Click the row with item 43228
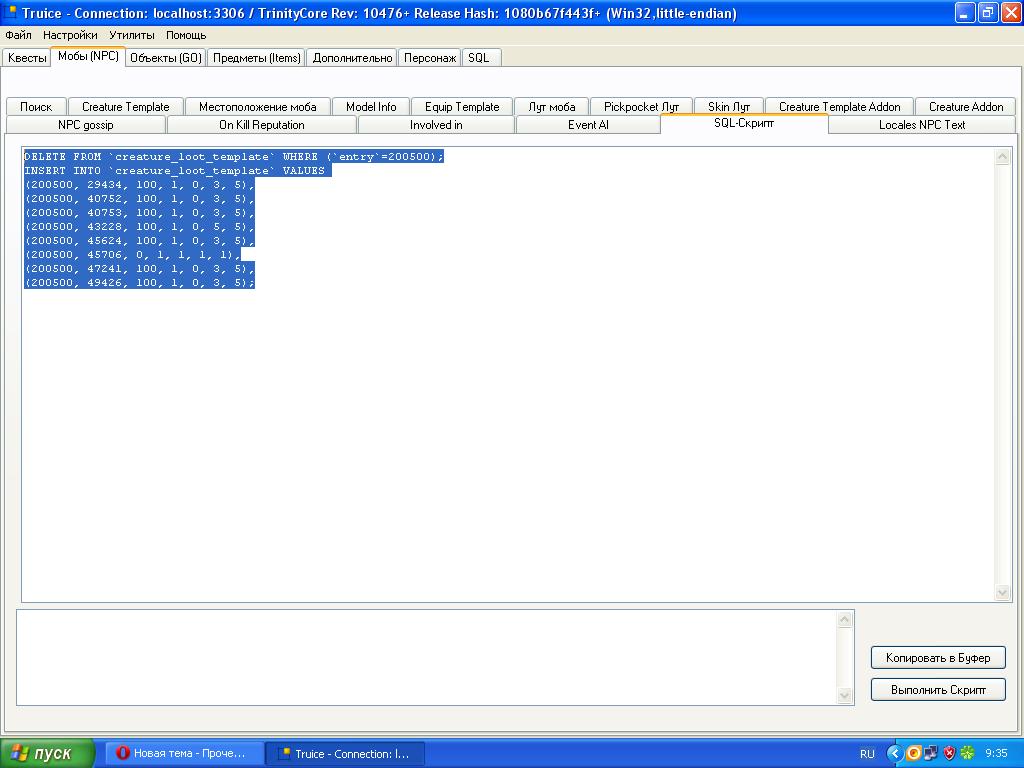 [139, 227]
